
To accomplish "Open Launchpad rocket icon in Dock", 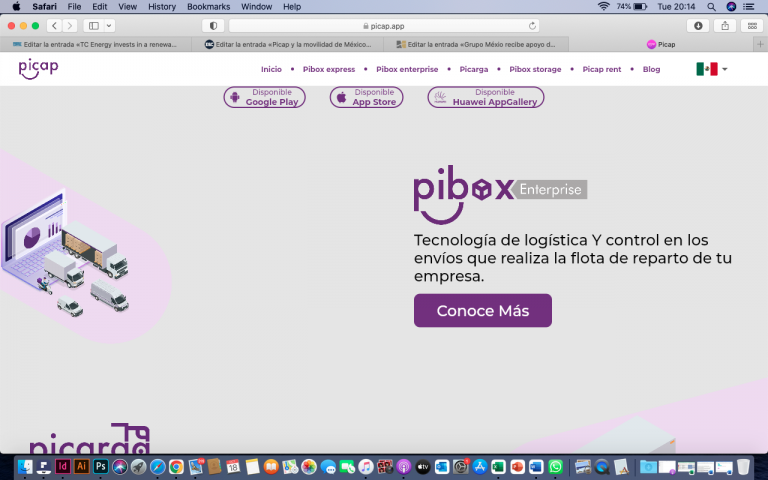I will 139,467.
